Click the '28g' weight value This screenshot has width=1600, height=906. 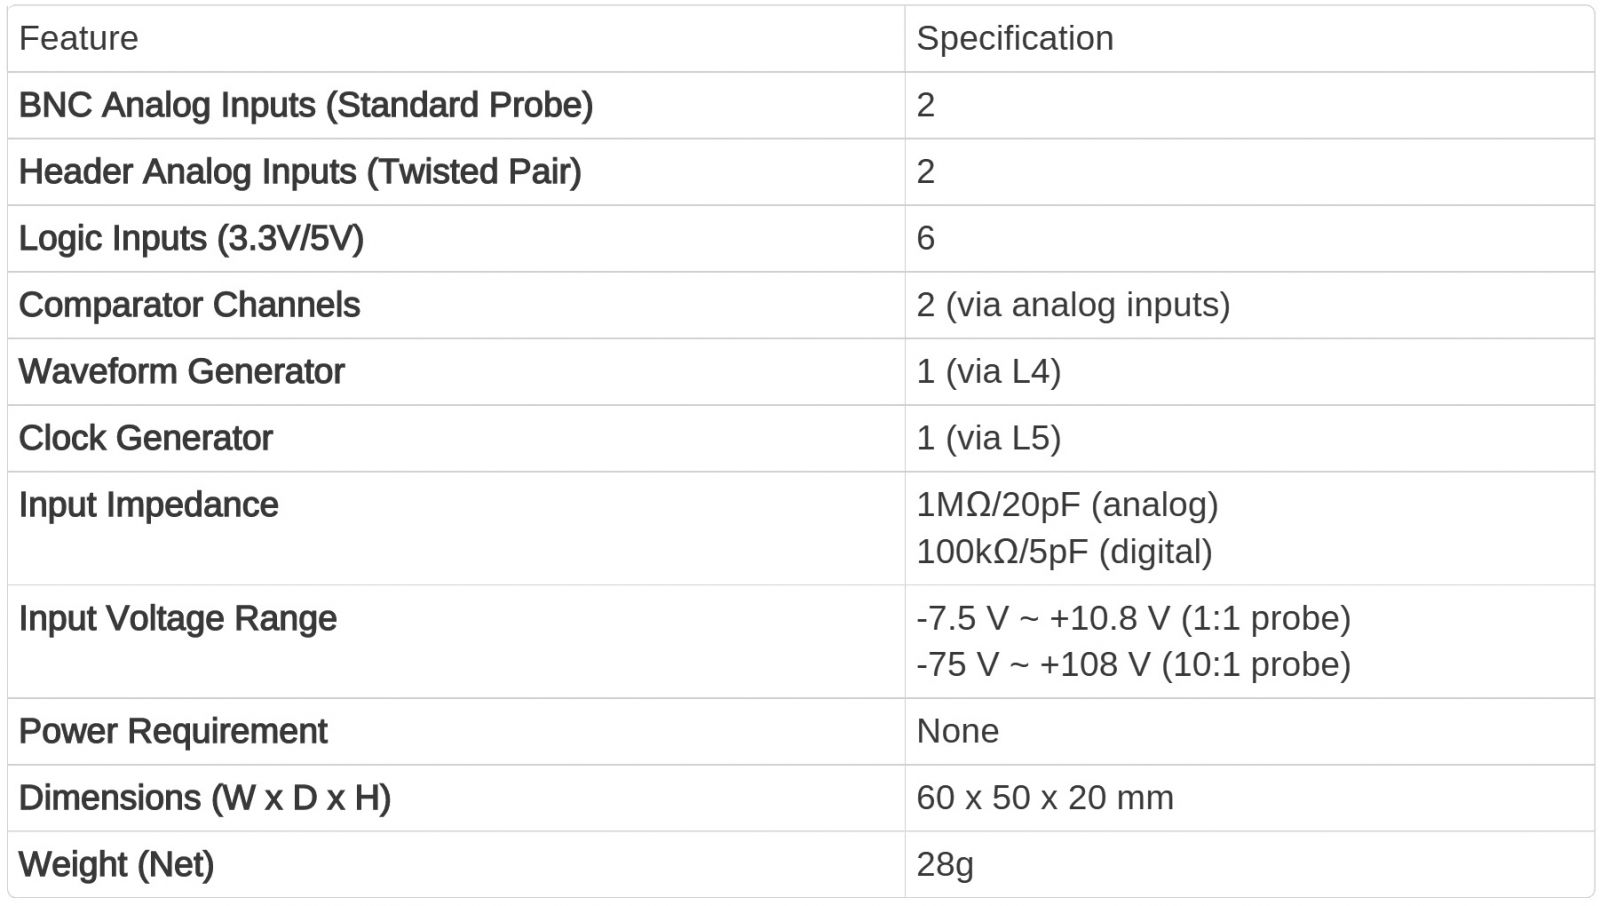point(944,865)
